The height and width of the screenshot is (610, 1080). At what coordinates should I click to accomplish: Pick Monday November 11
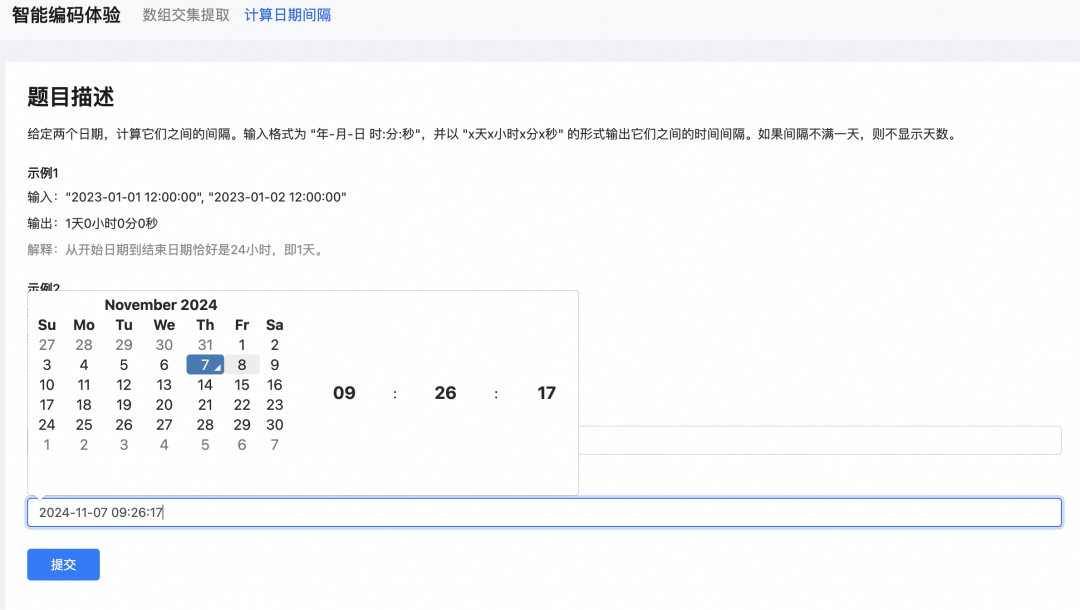84,385
